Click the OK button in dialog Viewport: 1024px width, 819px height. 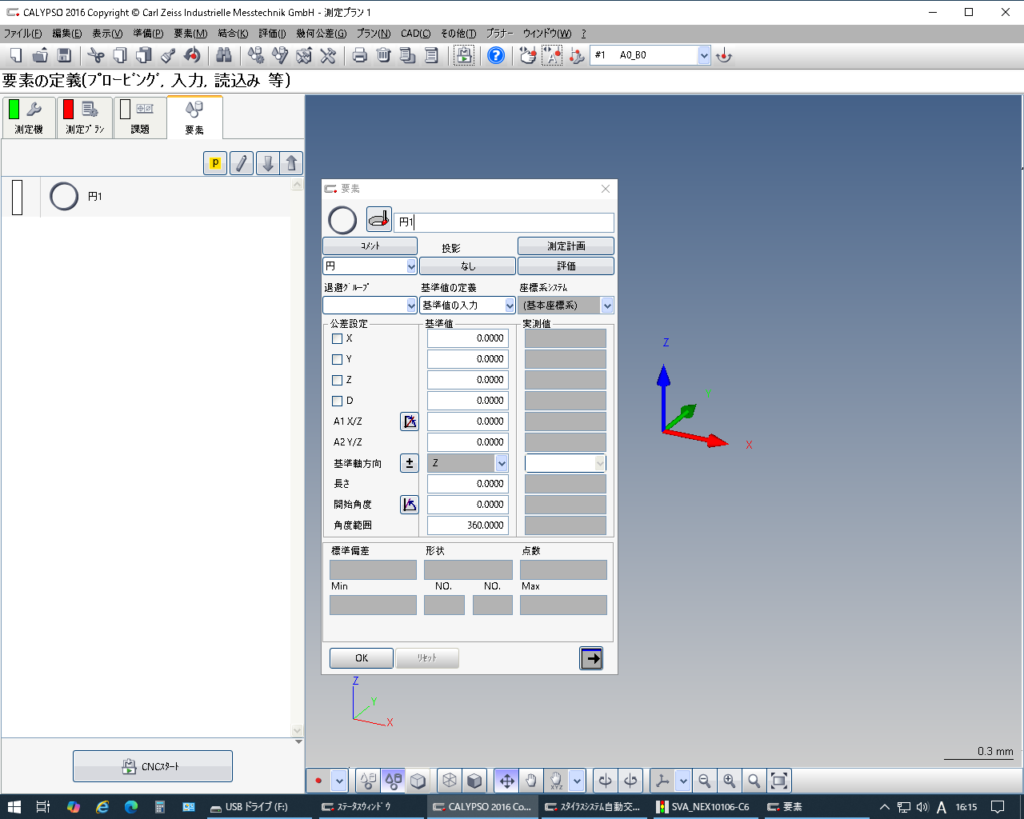click(x=361, y=658)
